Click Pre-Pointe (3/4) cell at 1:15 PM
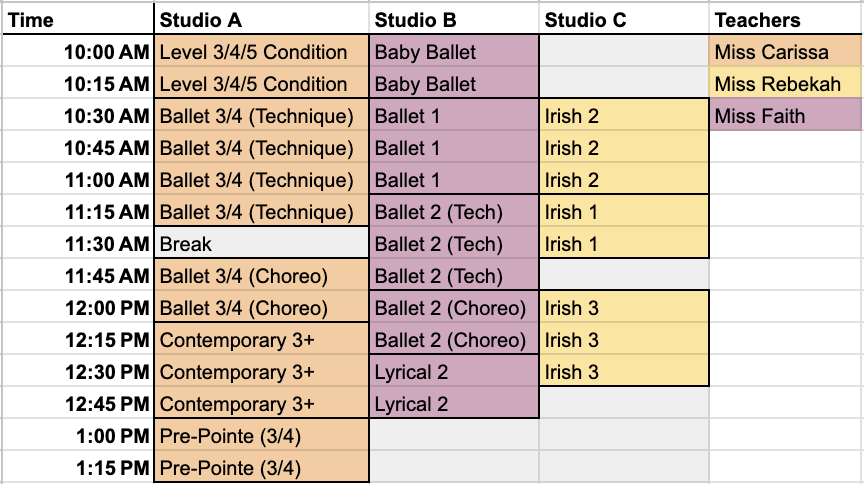The width and height of the screenshot is (864, 484). pos(262,468)
